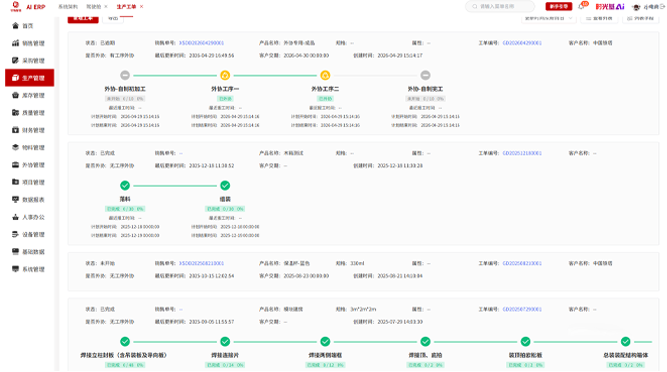Image resolution: width=667 pixels, height=372 pixels.
Task: Click green check icon for 焊接连接片 step
Action: tap(225, 341)
